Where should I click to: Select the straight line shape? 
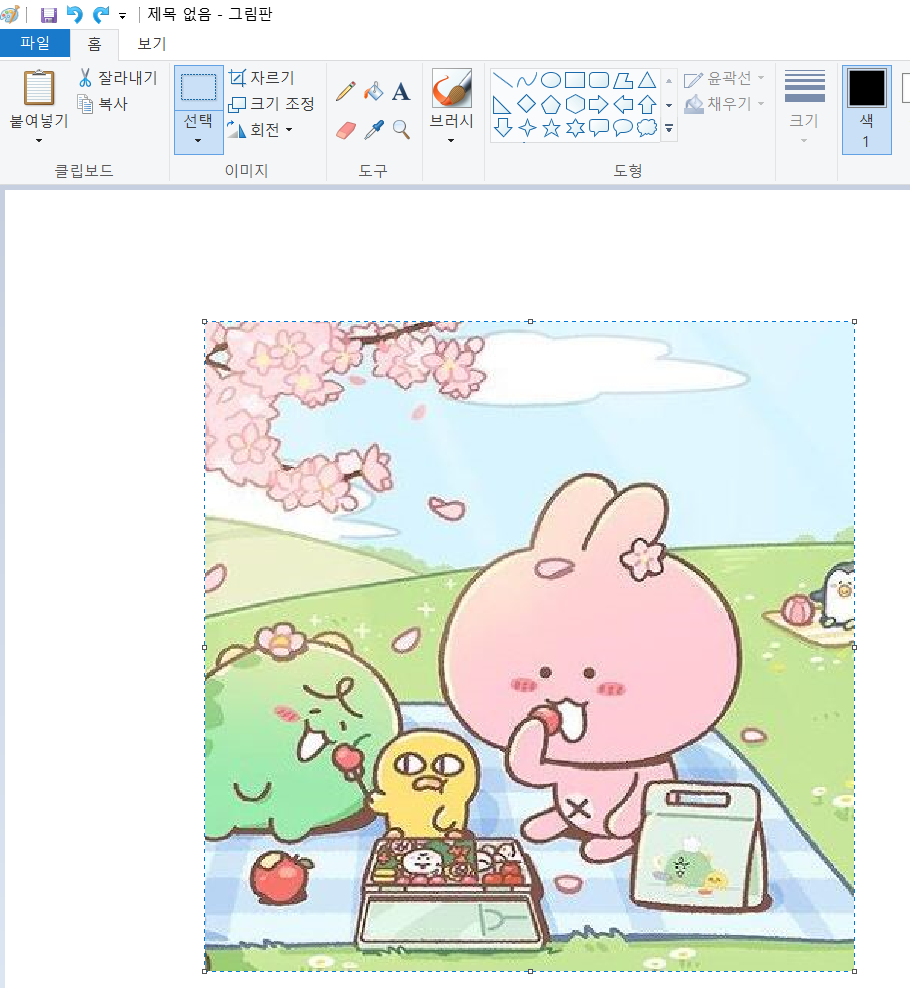pyautogui.click(x=502, y=80)
